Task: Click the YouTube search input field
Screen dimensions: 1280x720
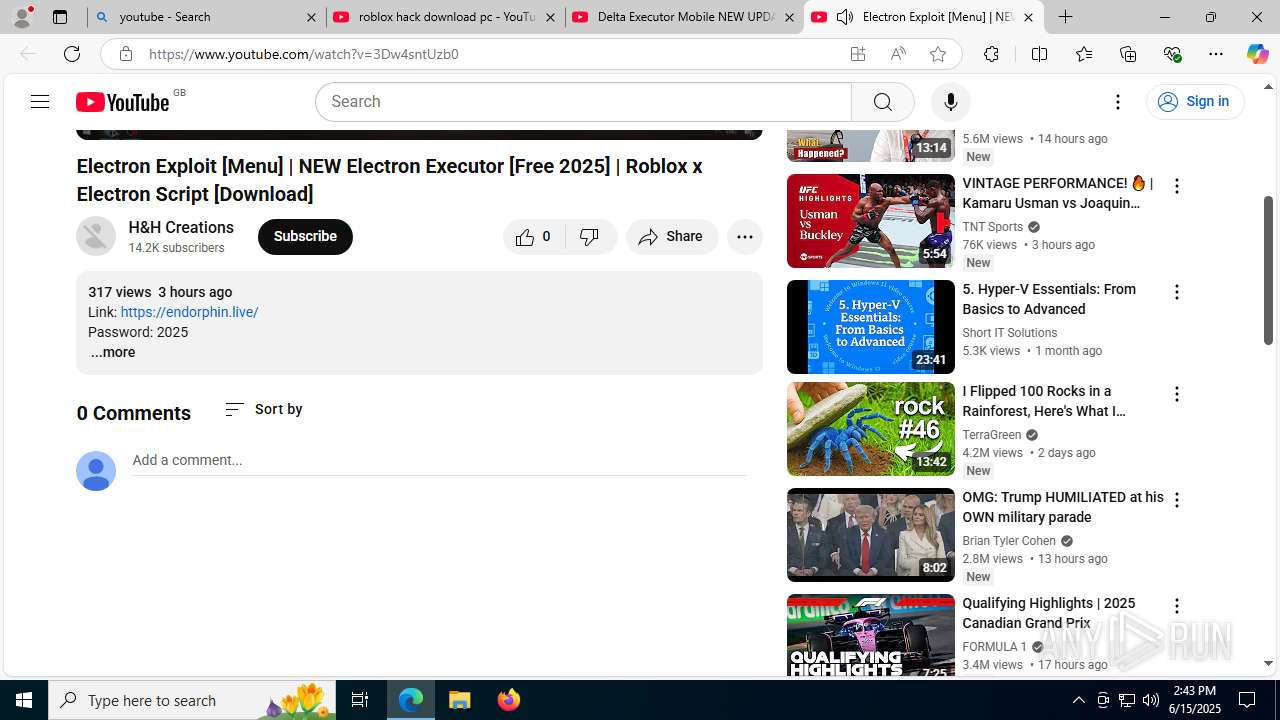Action: (584, 101)
